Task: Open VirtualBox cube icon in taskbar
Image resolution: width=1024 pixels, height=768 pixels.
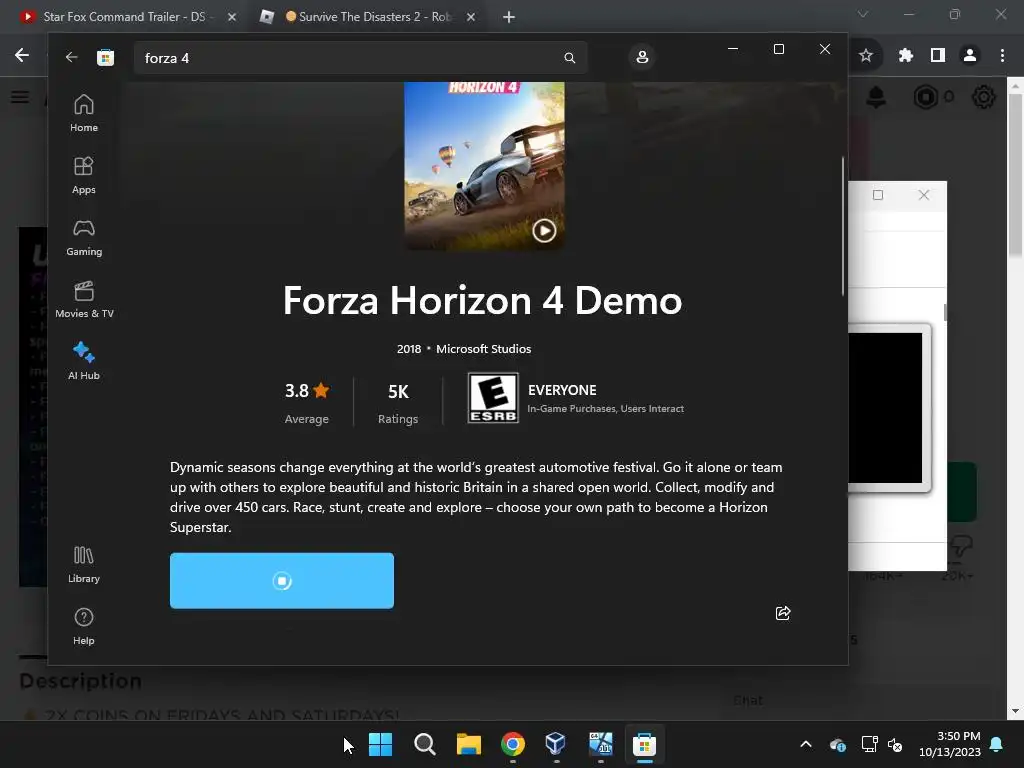Action: [556, 744]
